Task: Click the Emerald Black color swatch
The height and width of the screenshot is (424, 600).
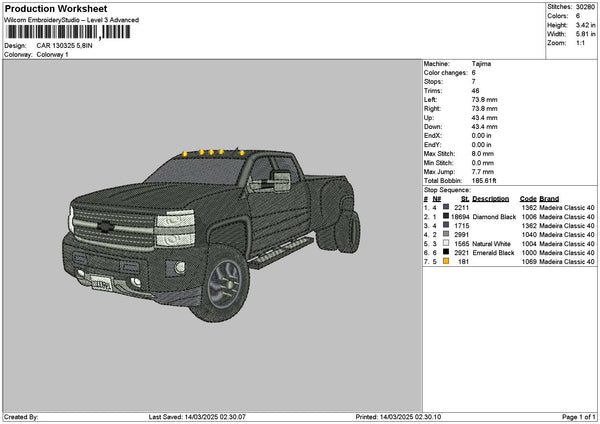Action: tap(446, 252)
